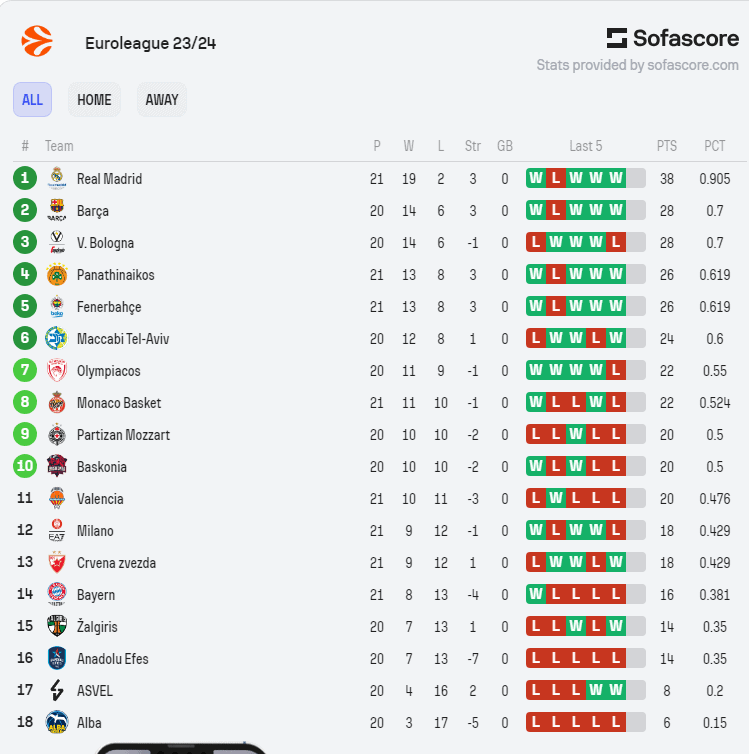This screenshot has width=749, height=754.
Task: Click the rank 1 green position badge
Action: coord(25,179)
